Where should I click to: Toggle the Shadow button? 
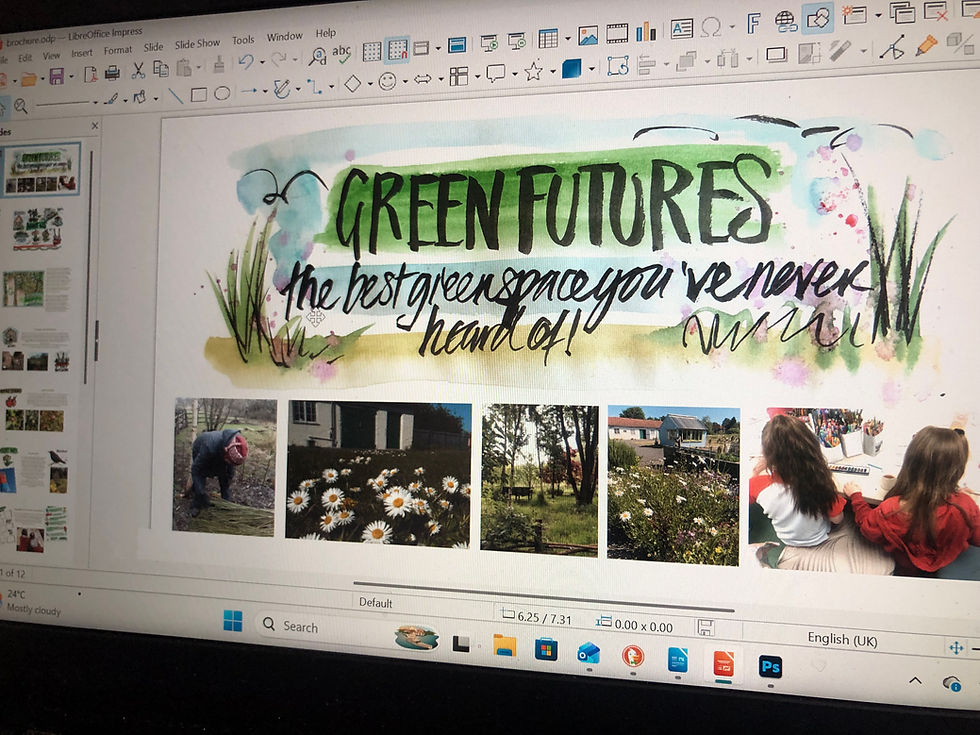[776, 55]
